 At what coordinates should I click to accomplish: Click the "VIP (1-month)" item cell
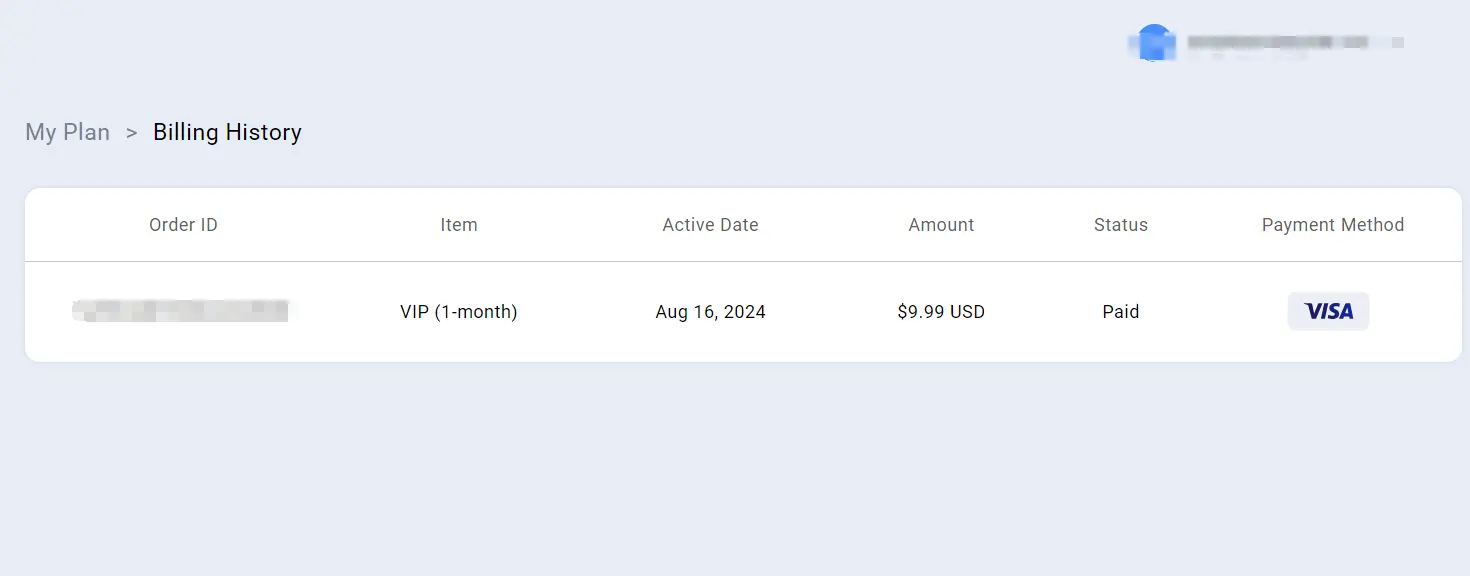459,311
